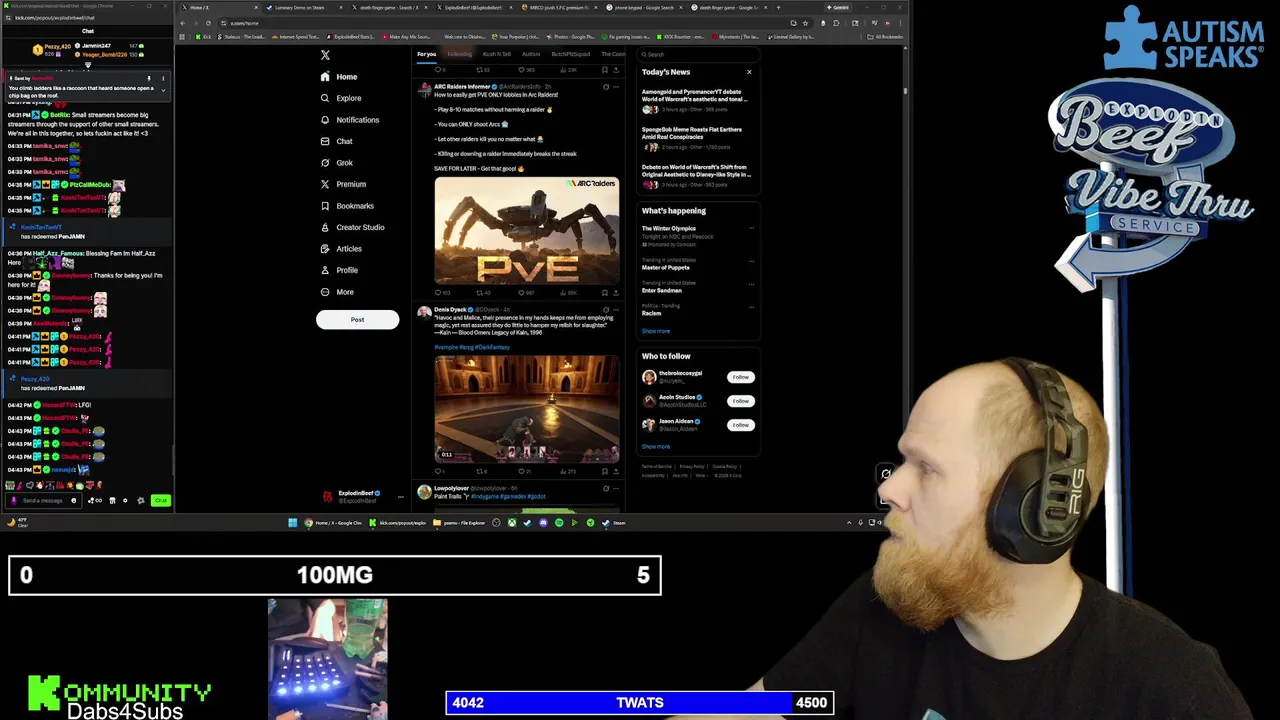Viewport: 1280px width, 720px height.
Task: Unpin the pinned chat message
Action: pos(149,78)
